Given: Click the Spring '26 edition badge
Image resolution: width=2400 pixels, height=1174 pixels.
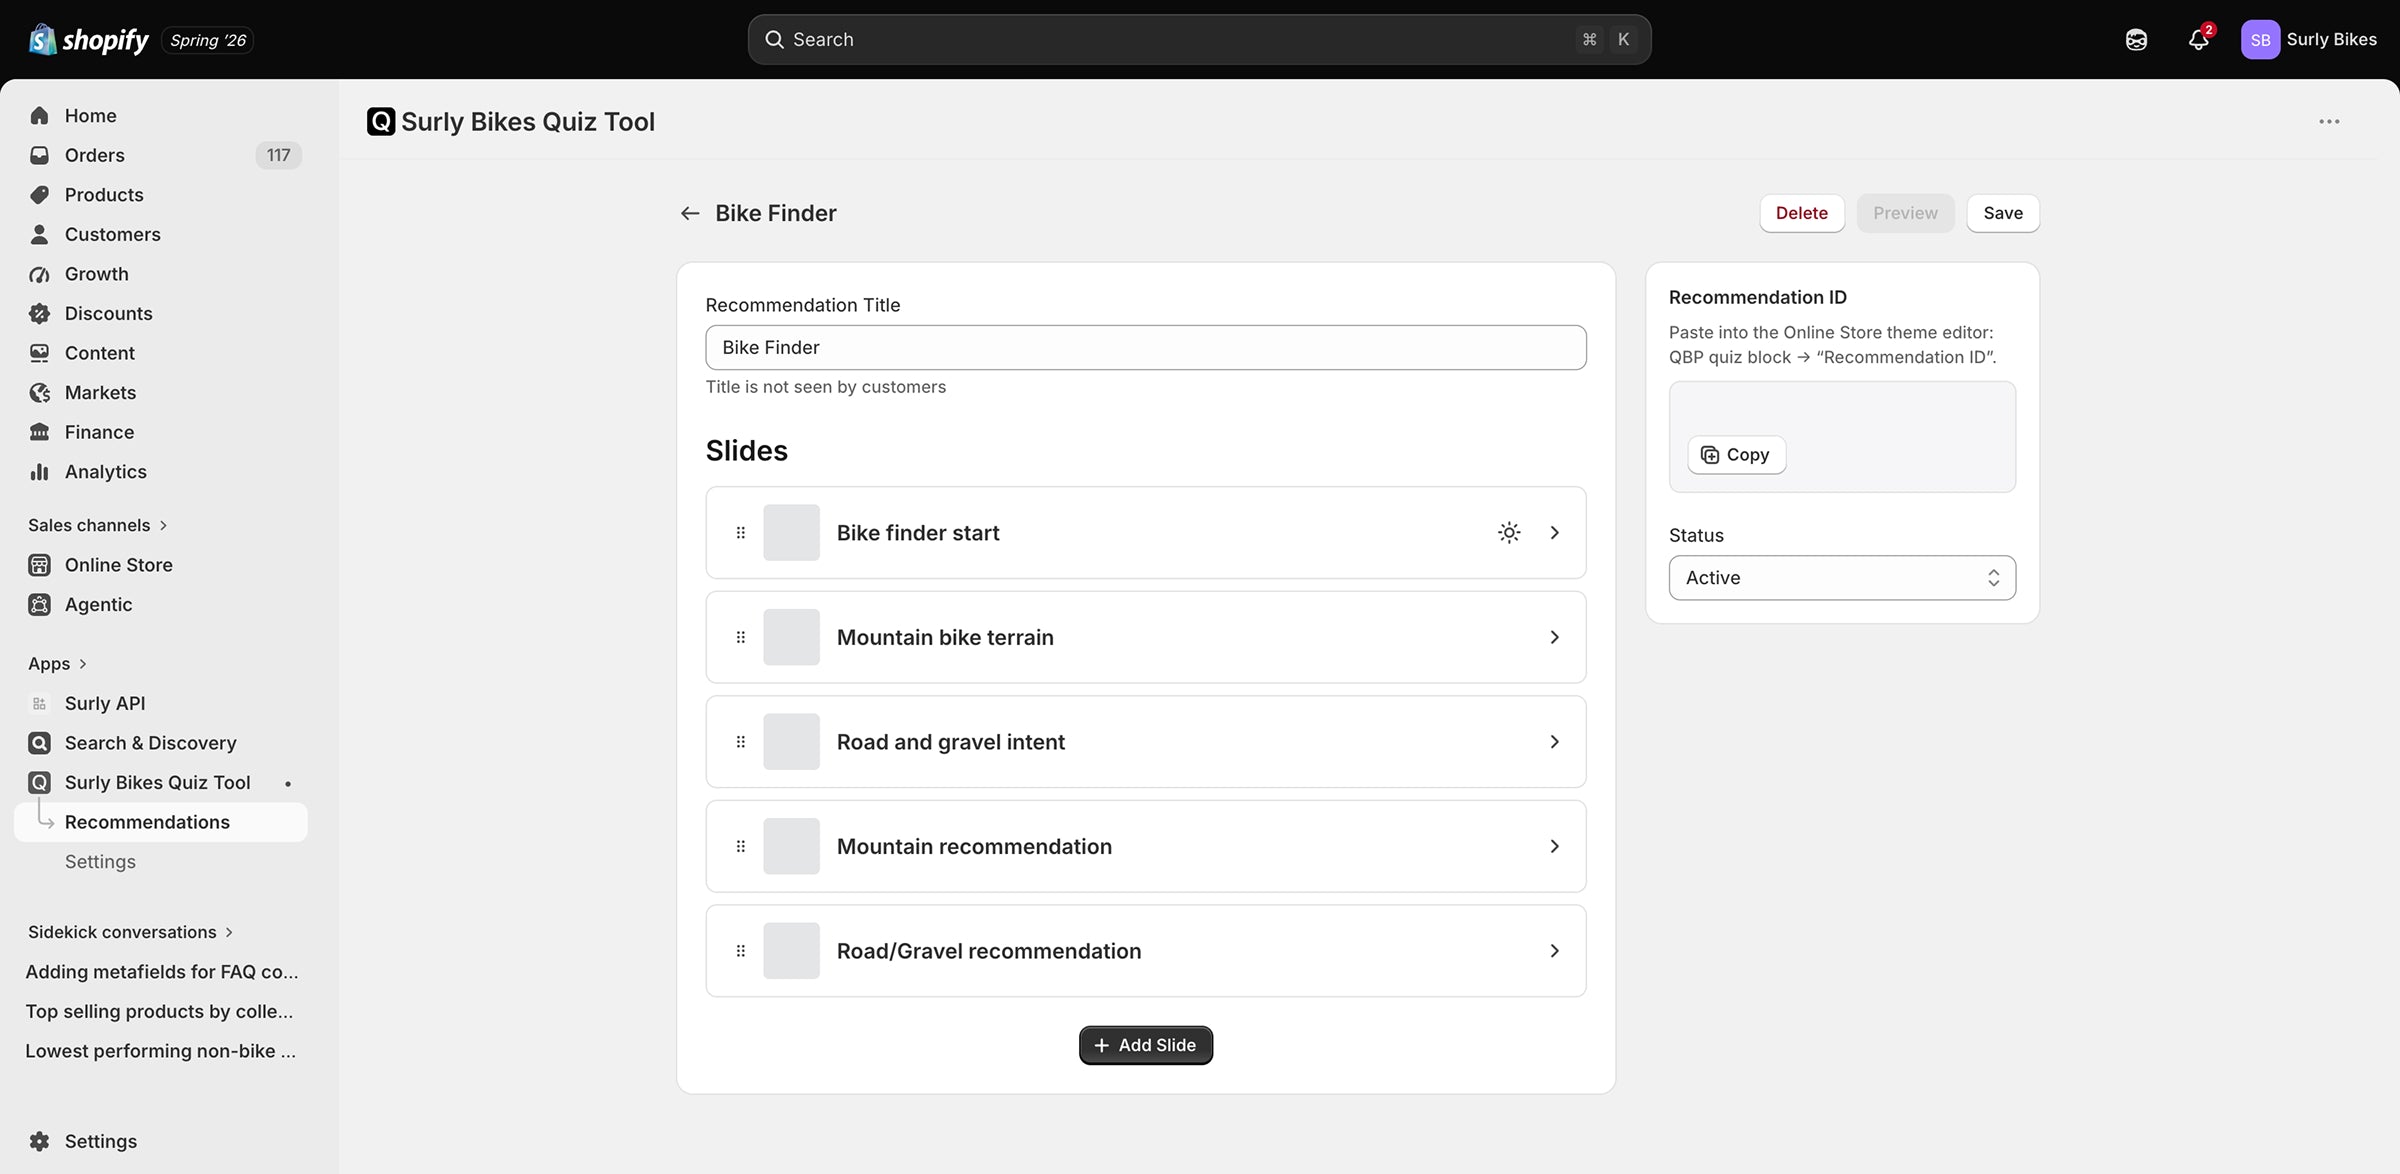Looking at the screenshot, I should [207, 40].
